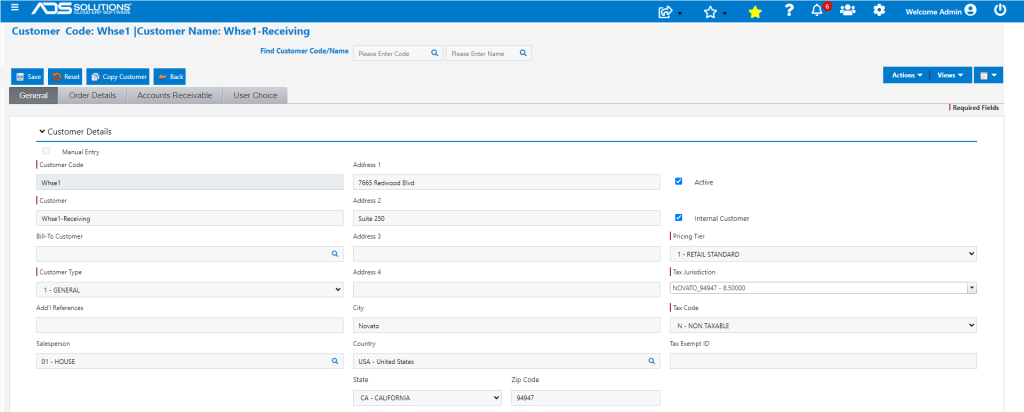1024x412 pixels.
Task: Click the Zip Code input field
Action: [x=585, y=398]
